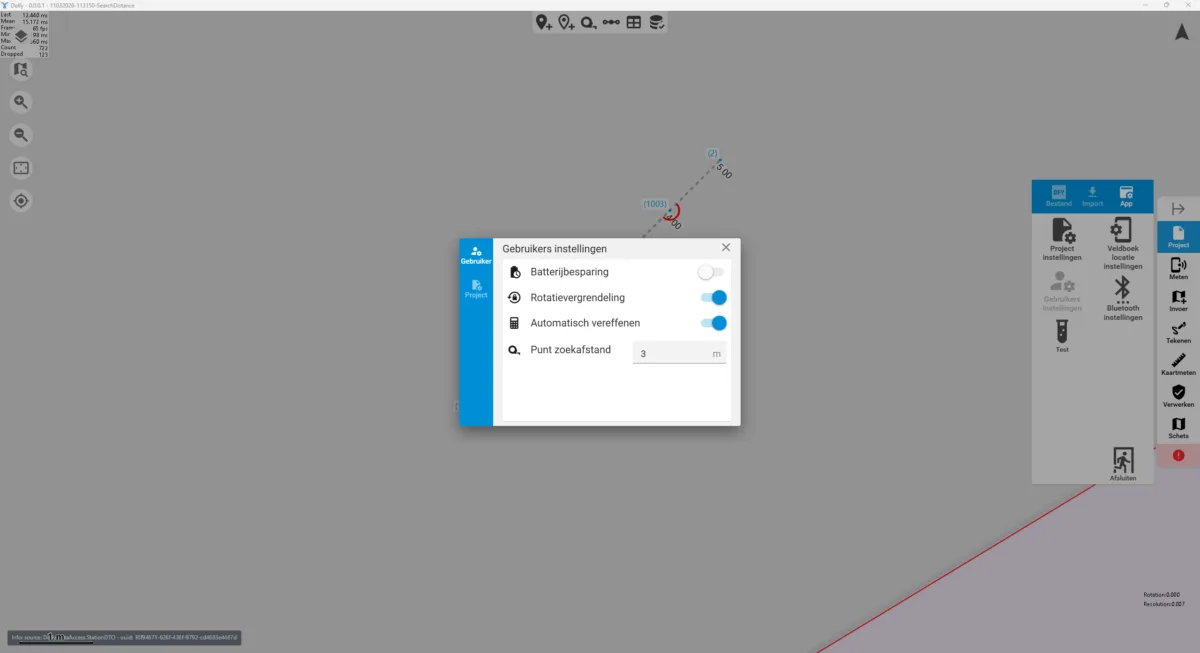Click the polyline chain icon in the toolbar
The width and height of the screenshot is (1200, 653).
[610, 22]
